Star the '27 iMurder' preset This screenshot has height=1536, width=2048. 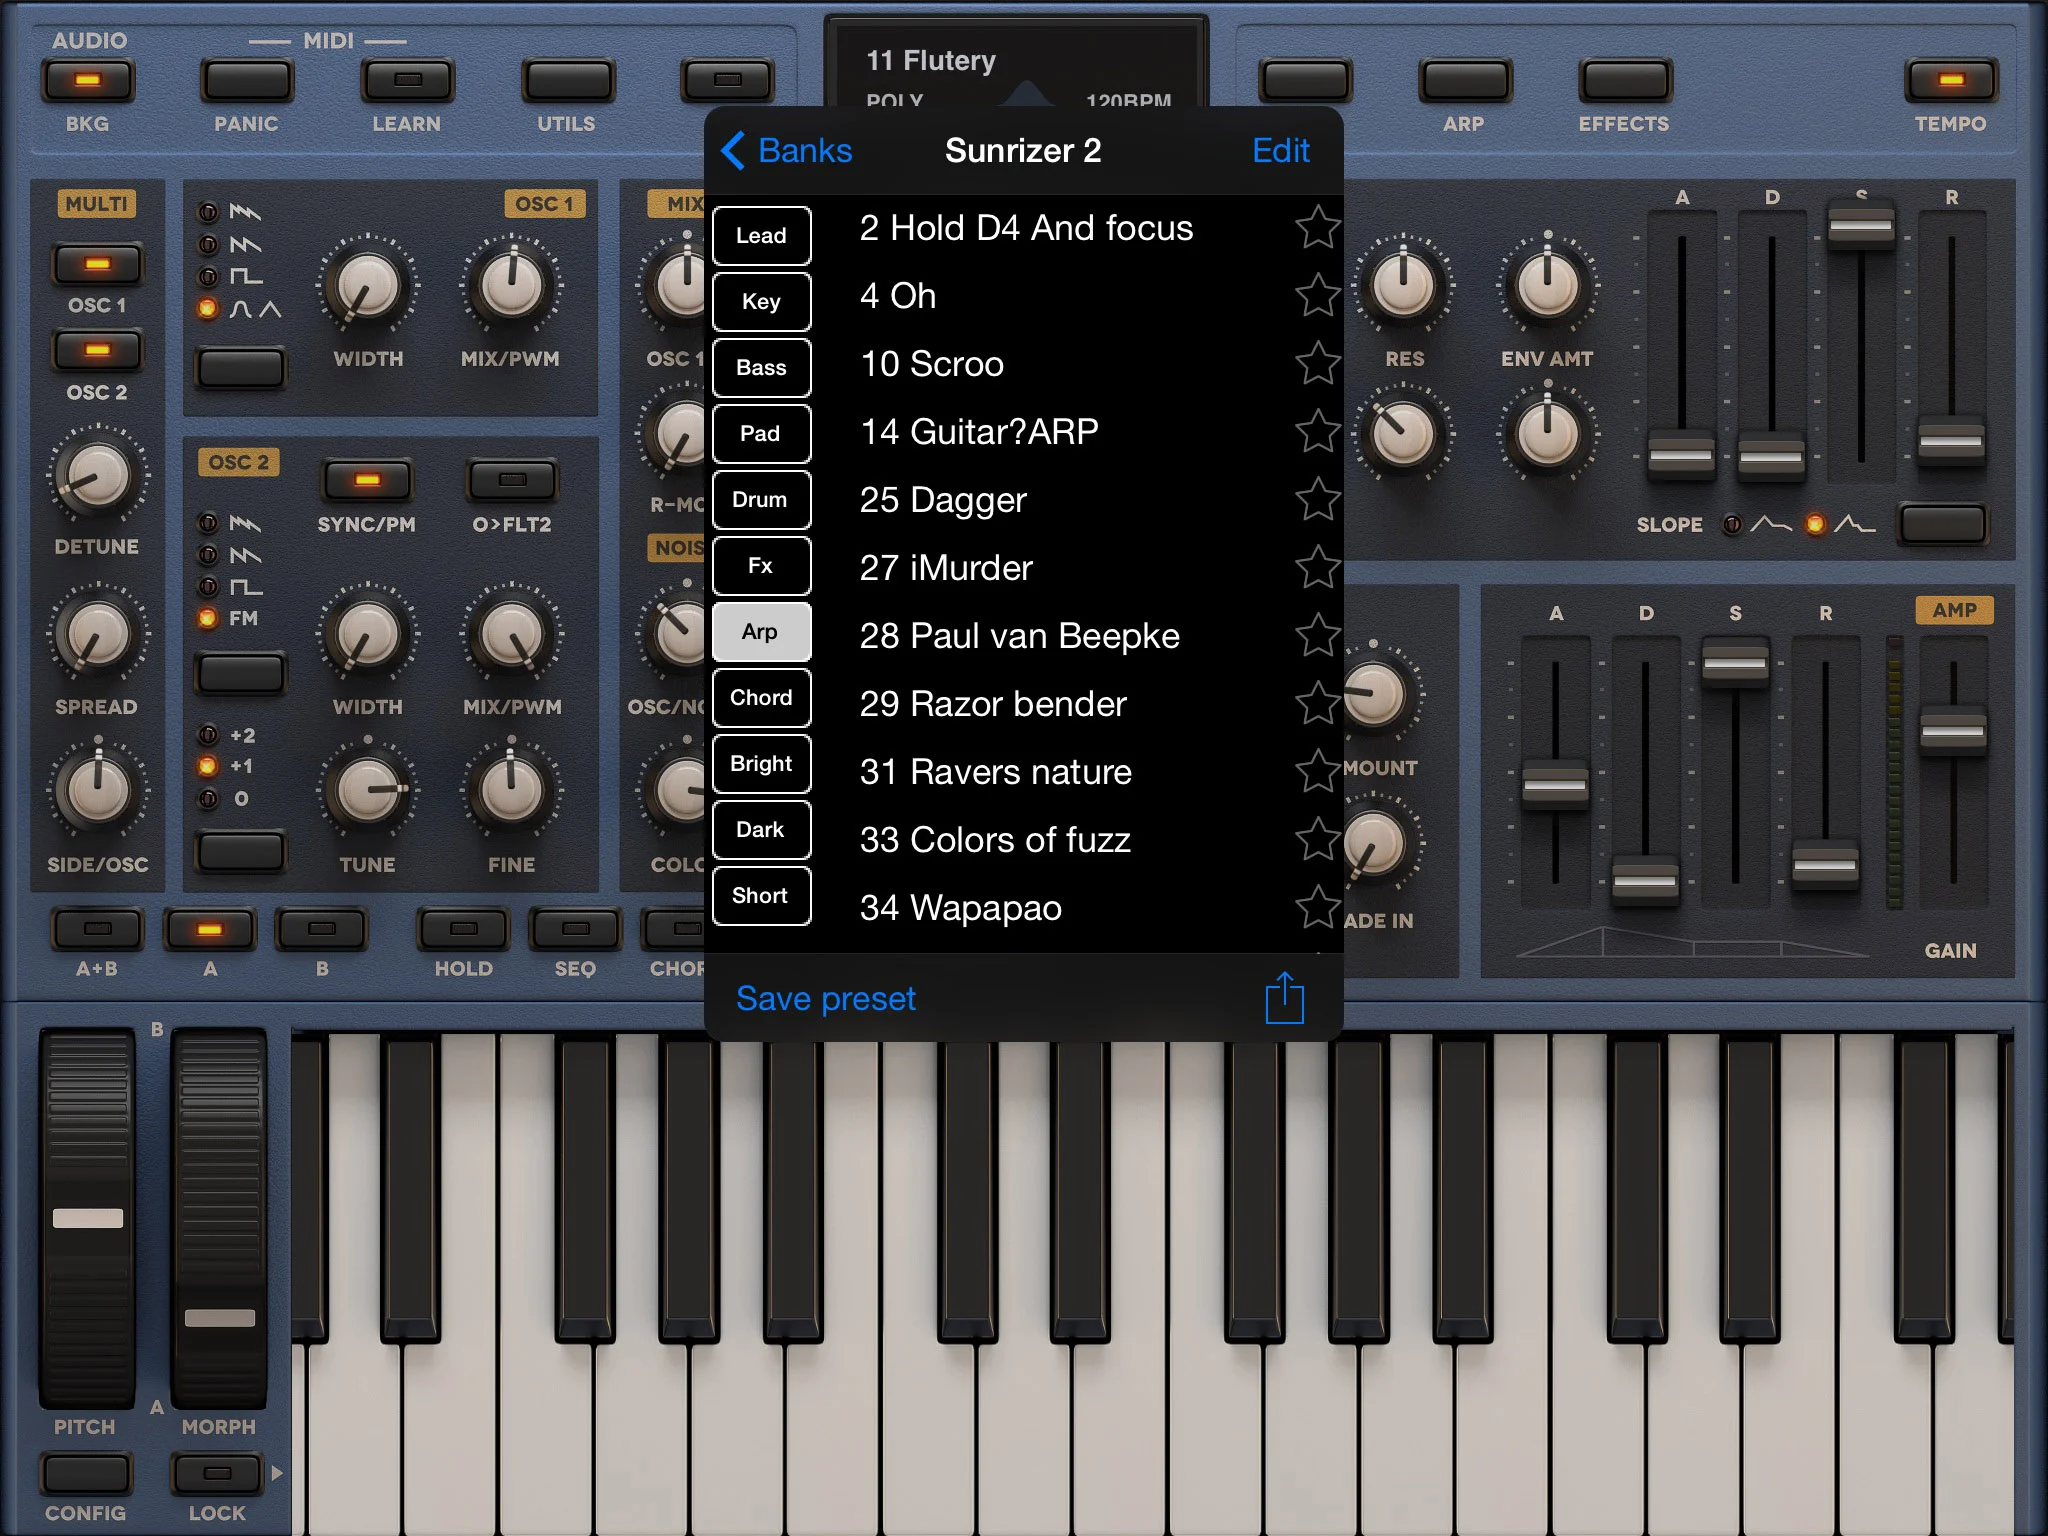(1317, 567)
